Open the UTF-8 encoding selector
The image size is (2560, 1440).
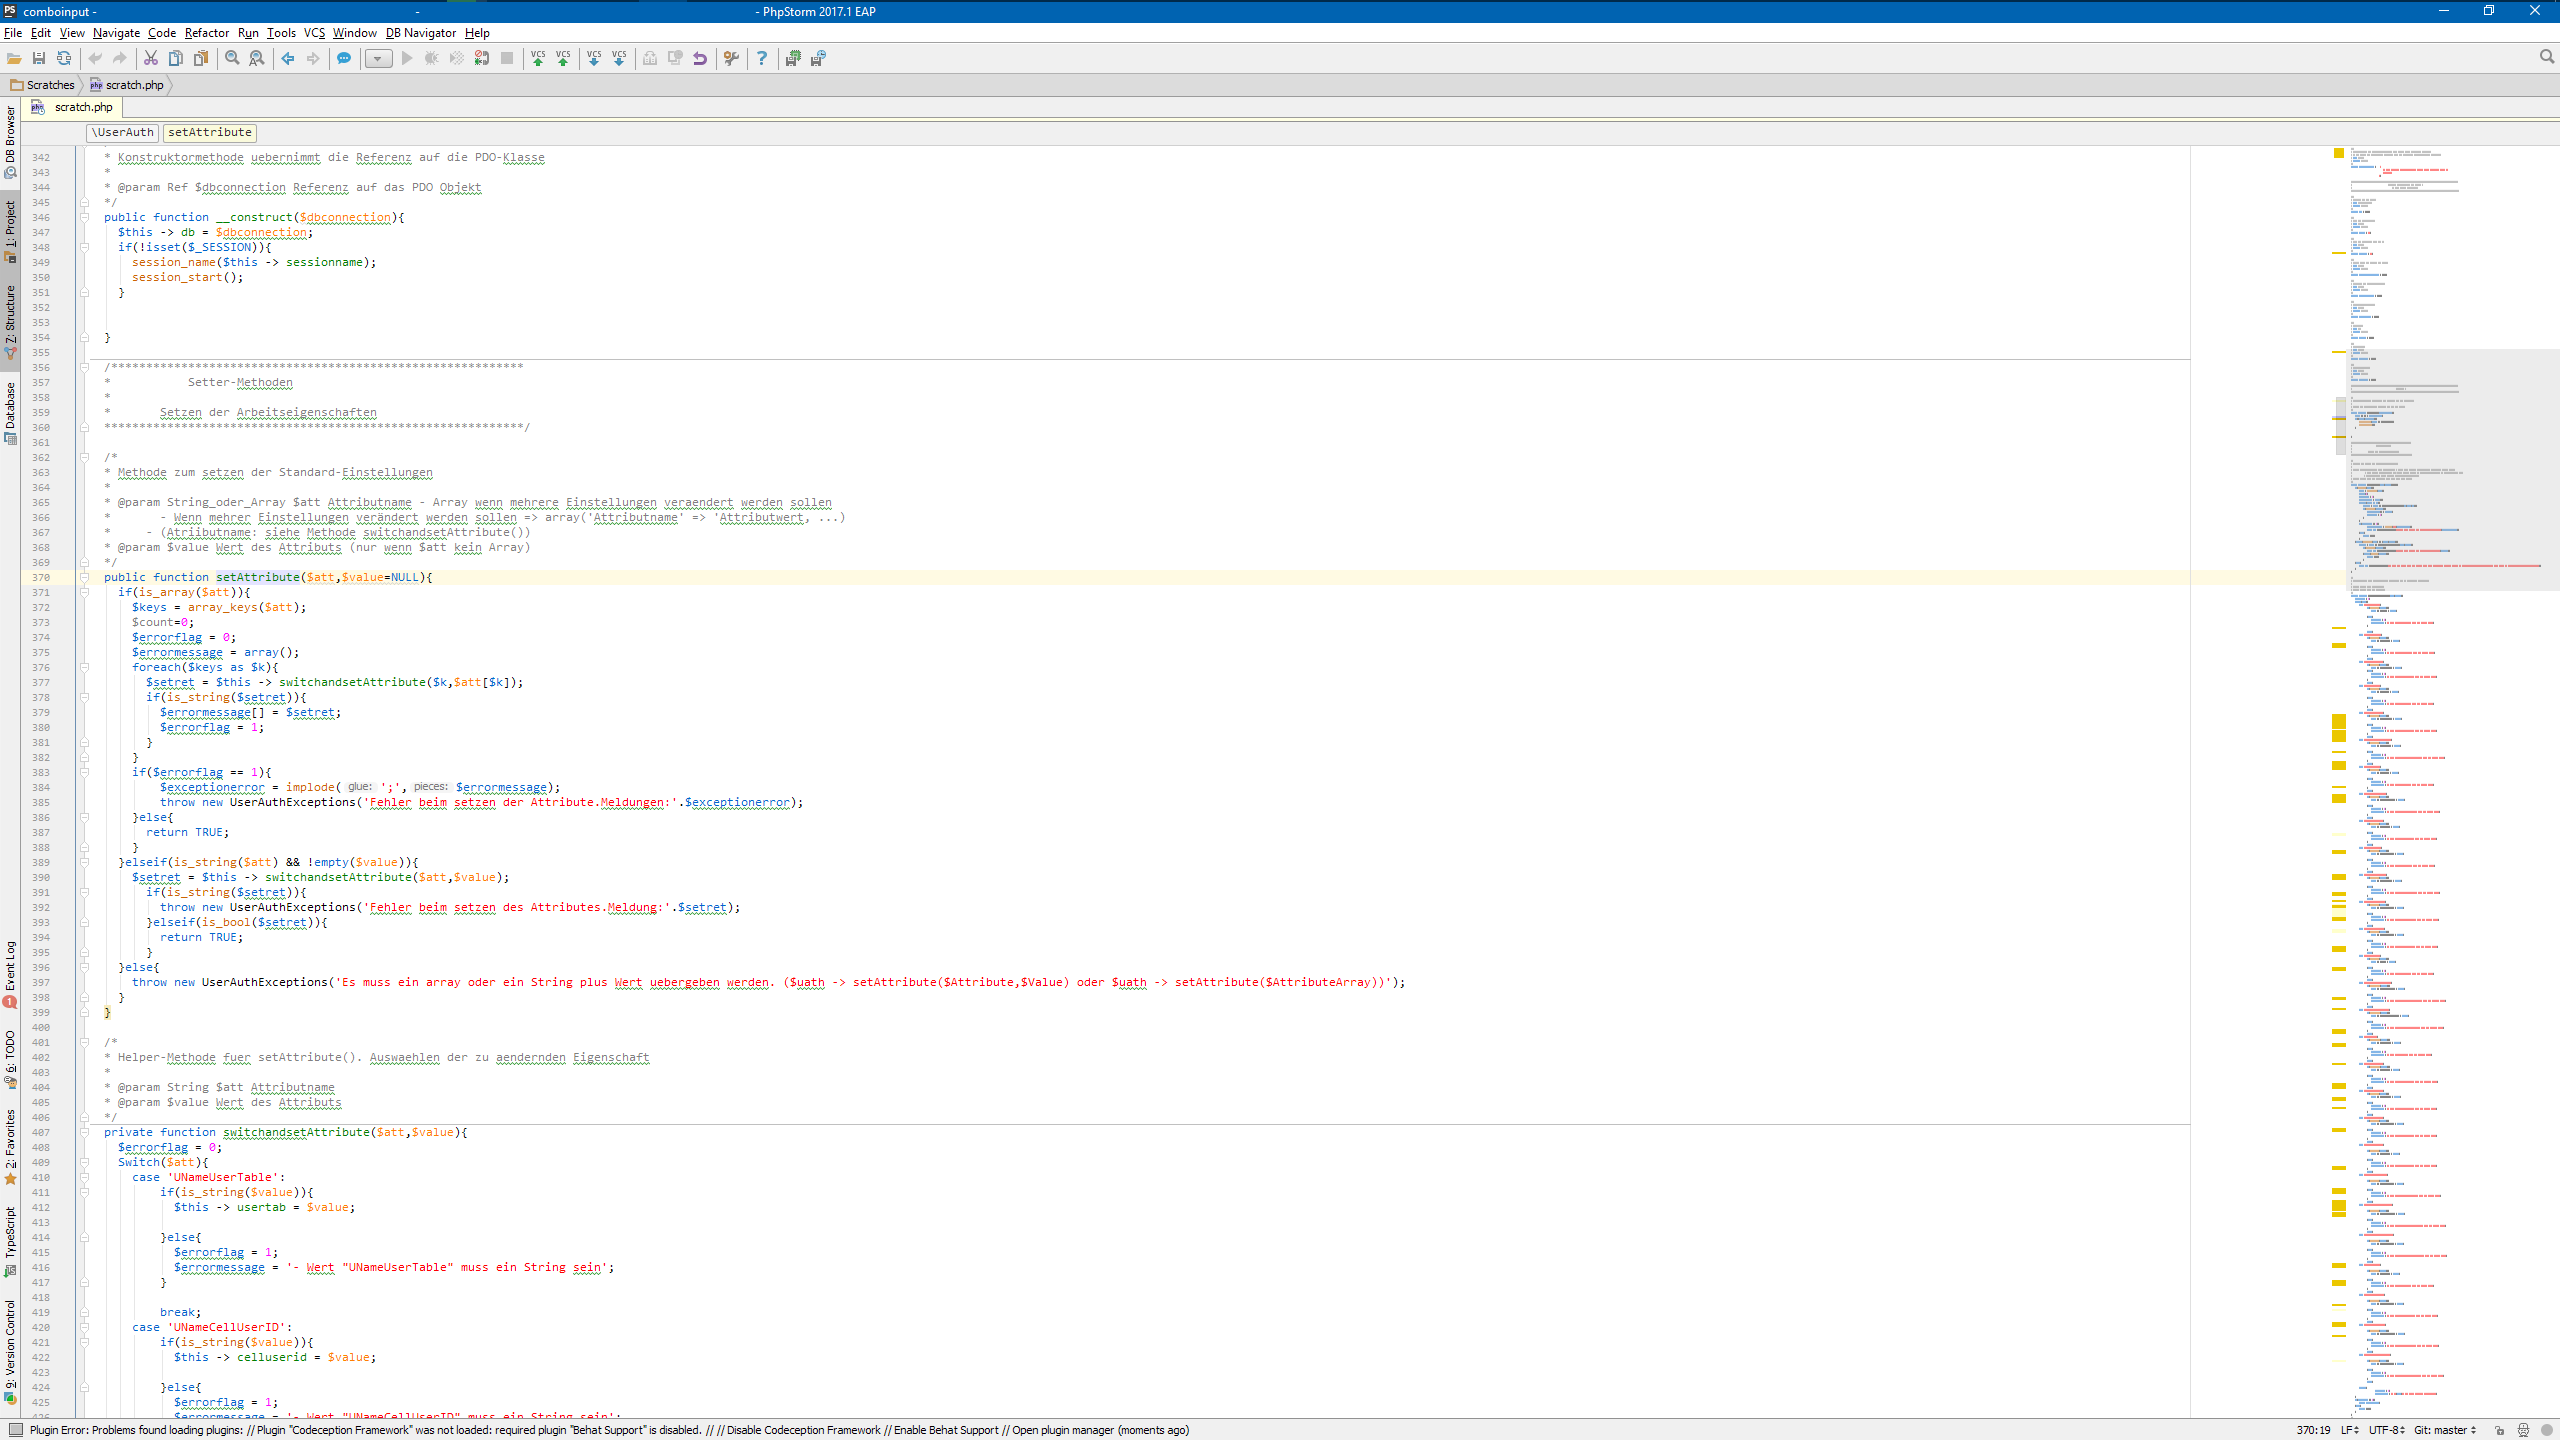[x=2387, y=1430]
